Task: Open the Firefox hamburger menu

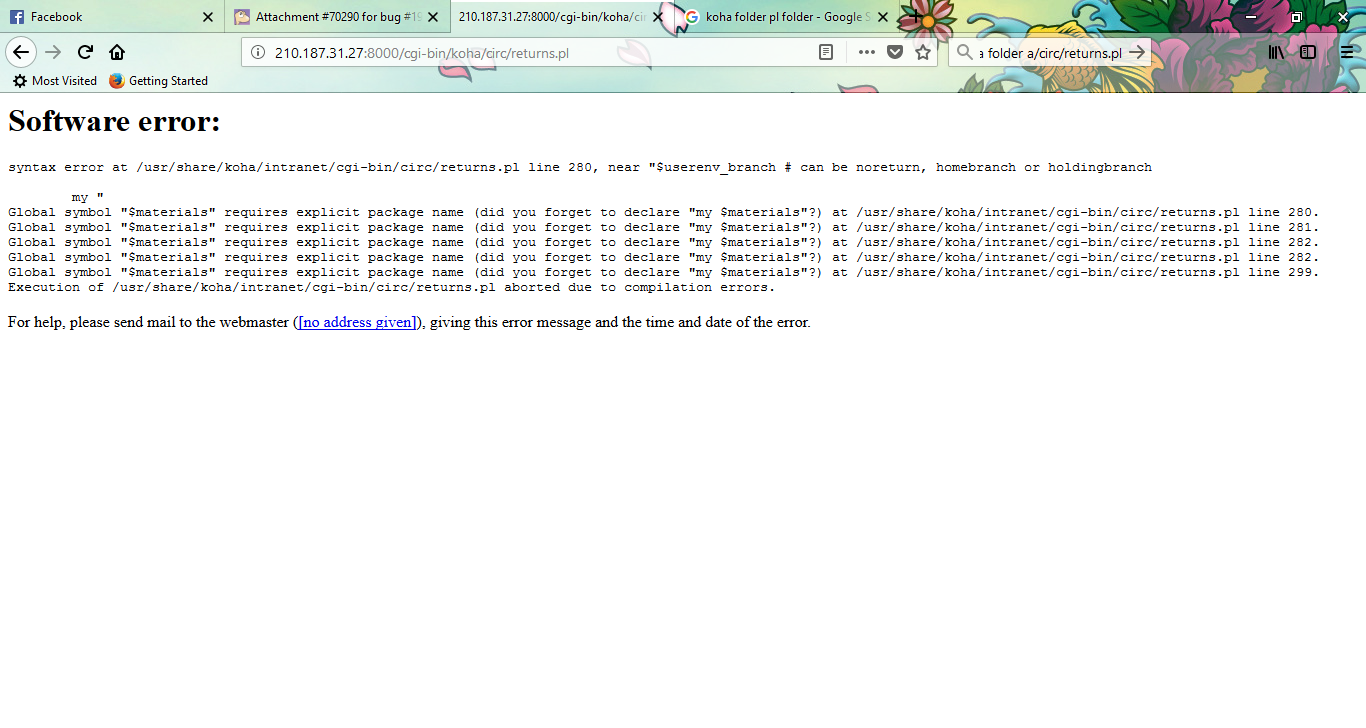Action: (1347, 52)
